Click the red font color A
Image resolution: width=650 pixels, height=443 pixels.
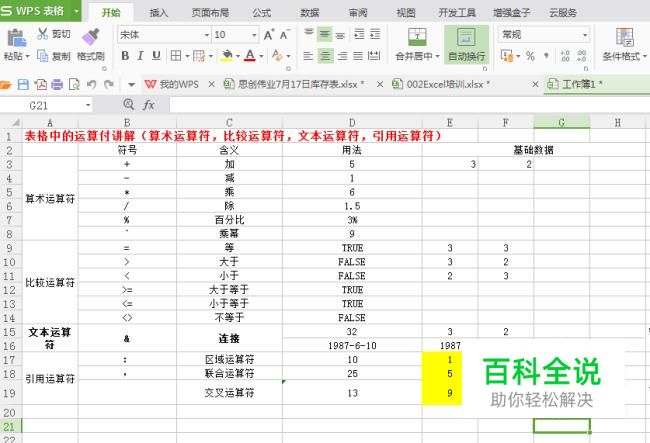click(250, 56)
